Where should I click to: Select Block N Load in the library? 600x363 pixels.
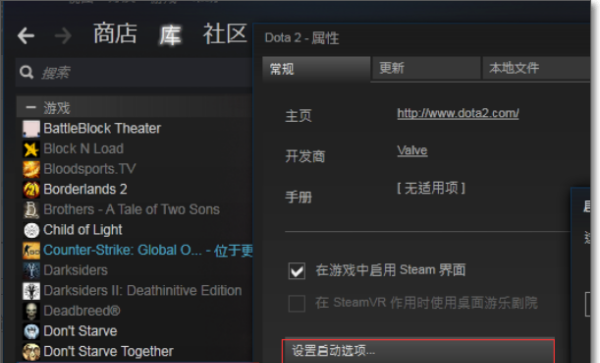(83, 148)
